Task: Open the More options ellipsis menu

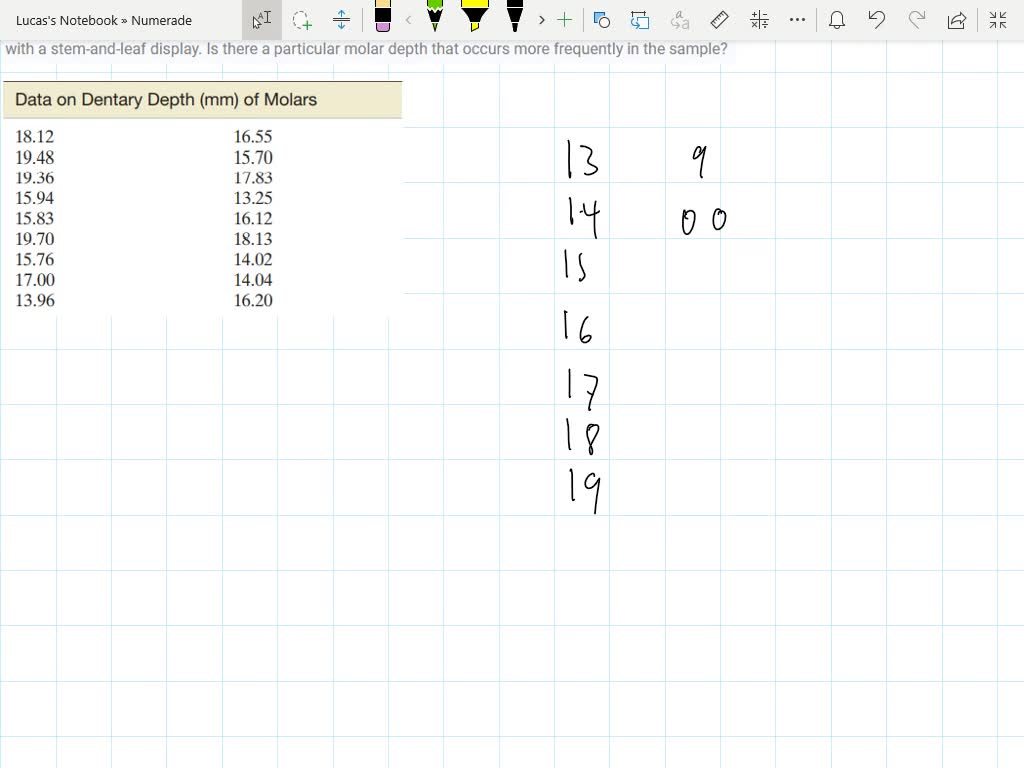Action: (x=797, y=20)
